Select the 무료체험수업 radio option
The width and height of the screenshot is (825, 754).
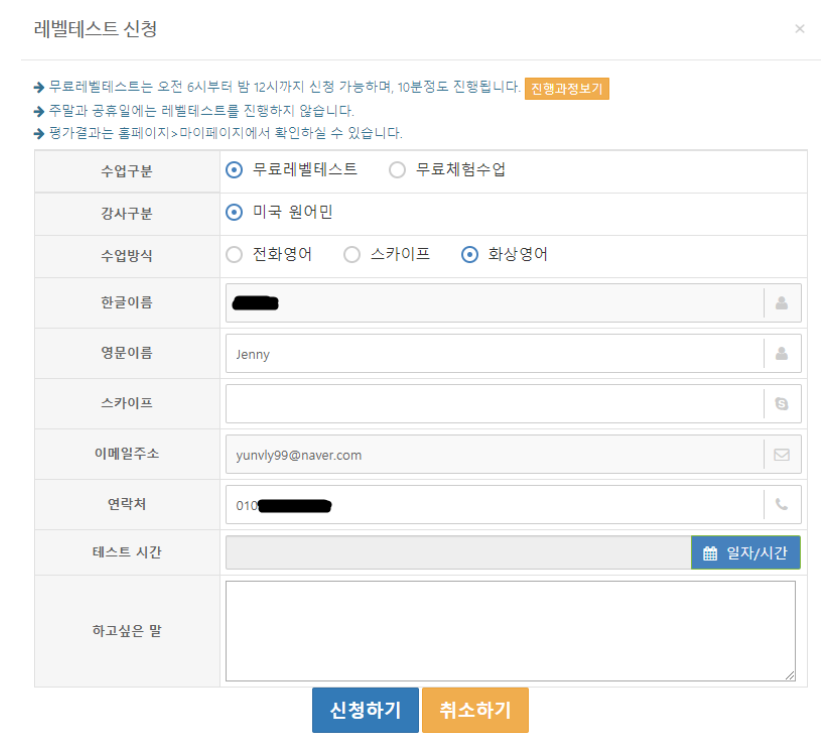[397, 170]
